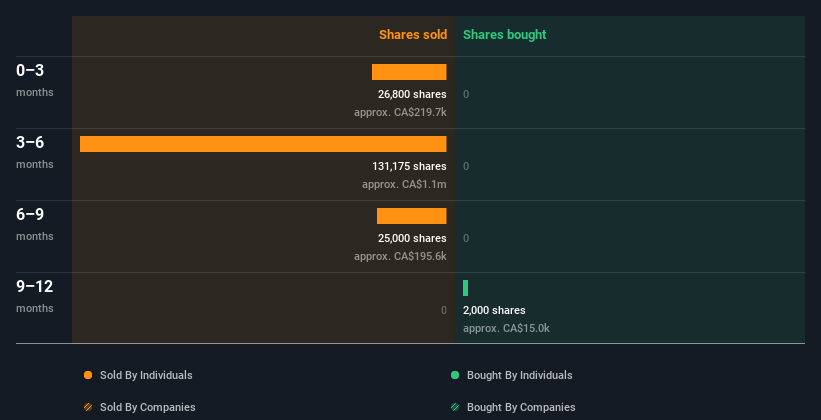This screenshot has height=420, width=821.
Task: Select the 0–3 months orange sold bar
Action: (x=409, y=72)
